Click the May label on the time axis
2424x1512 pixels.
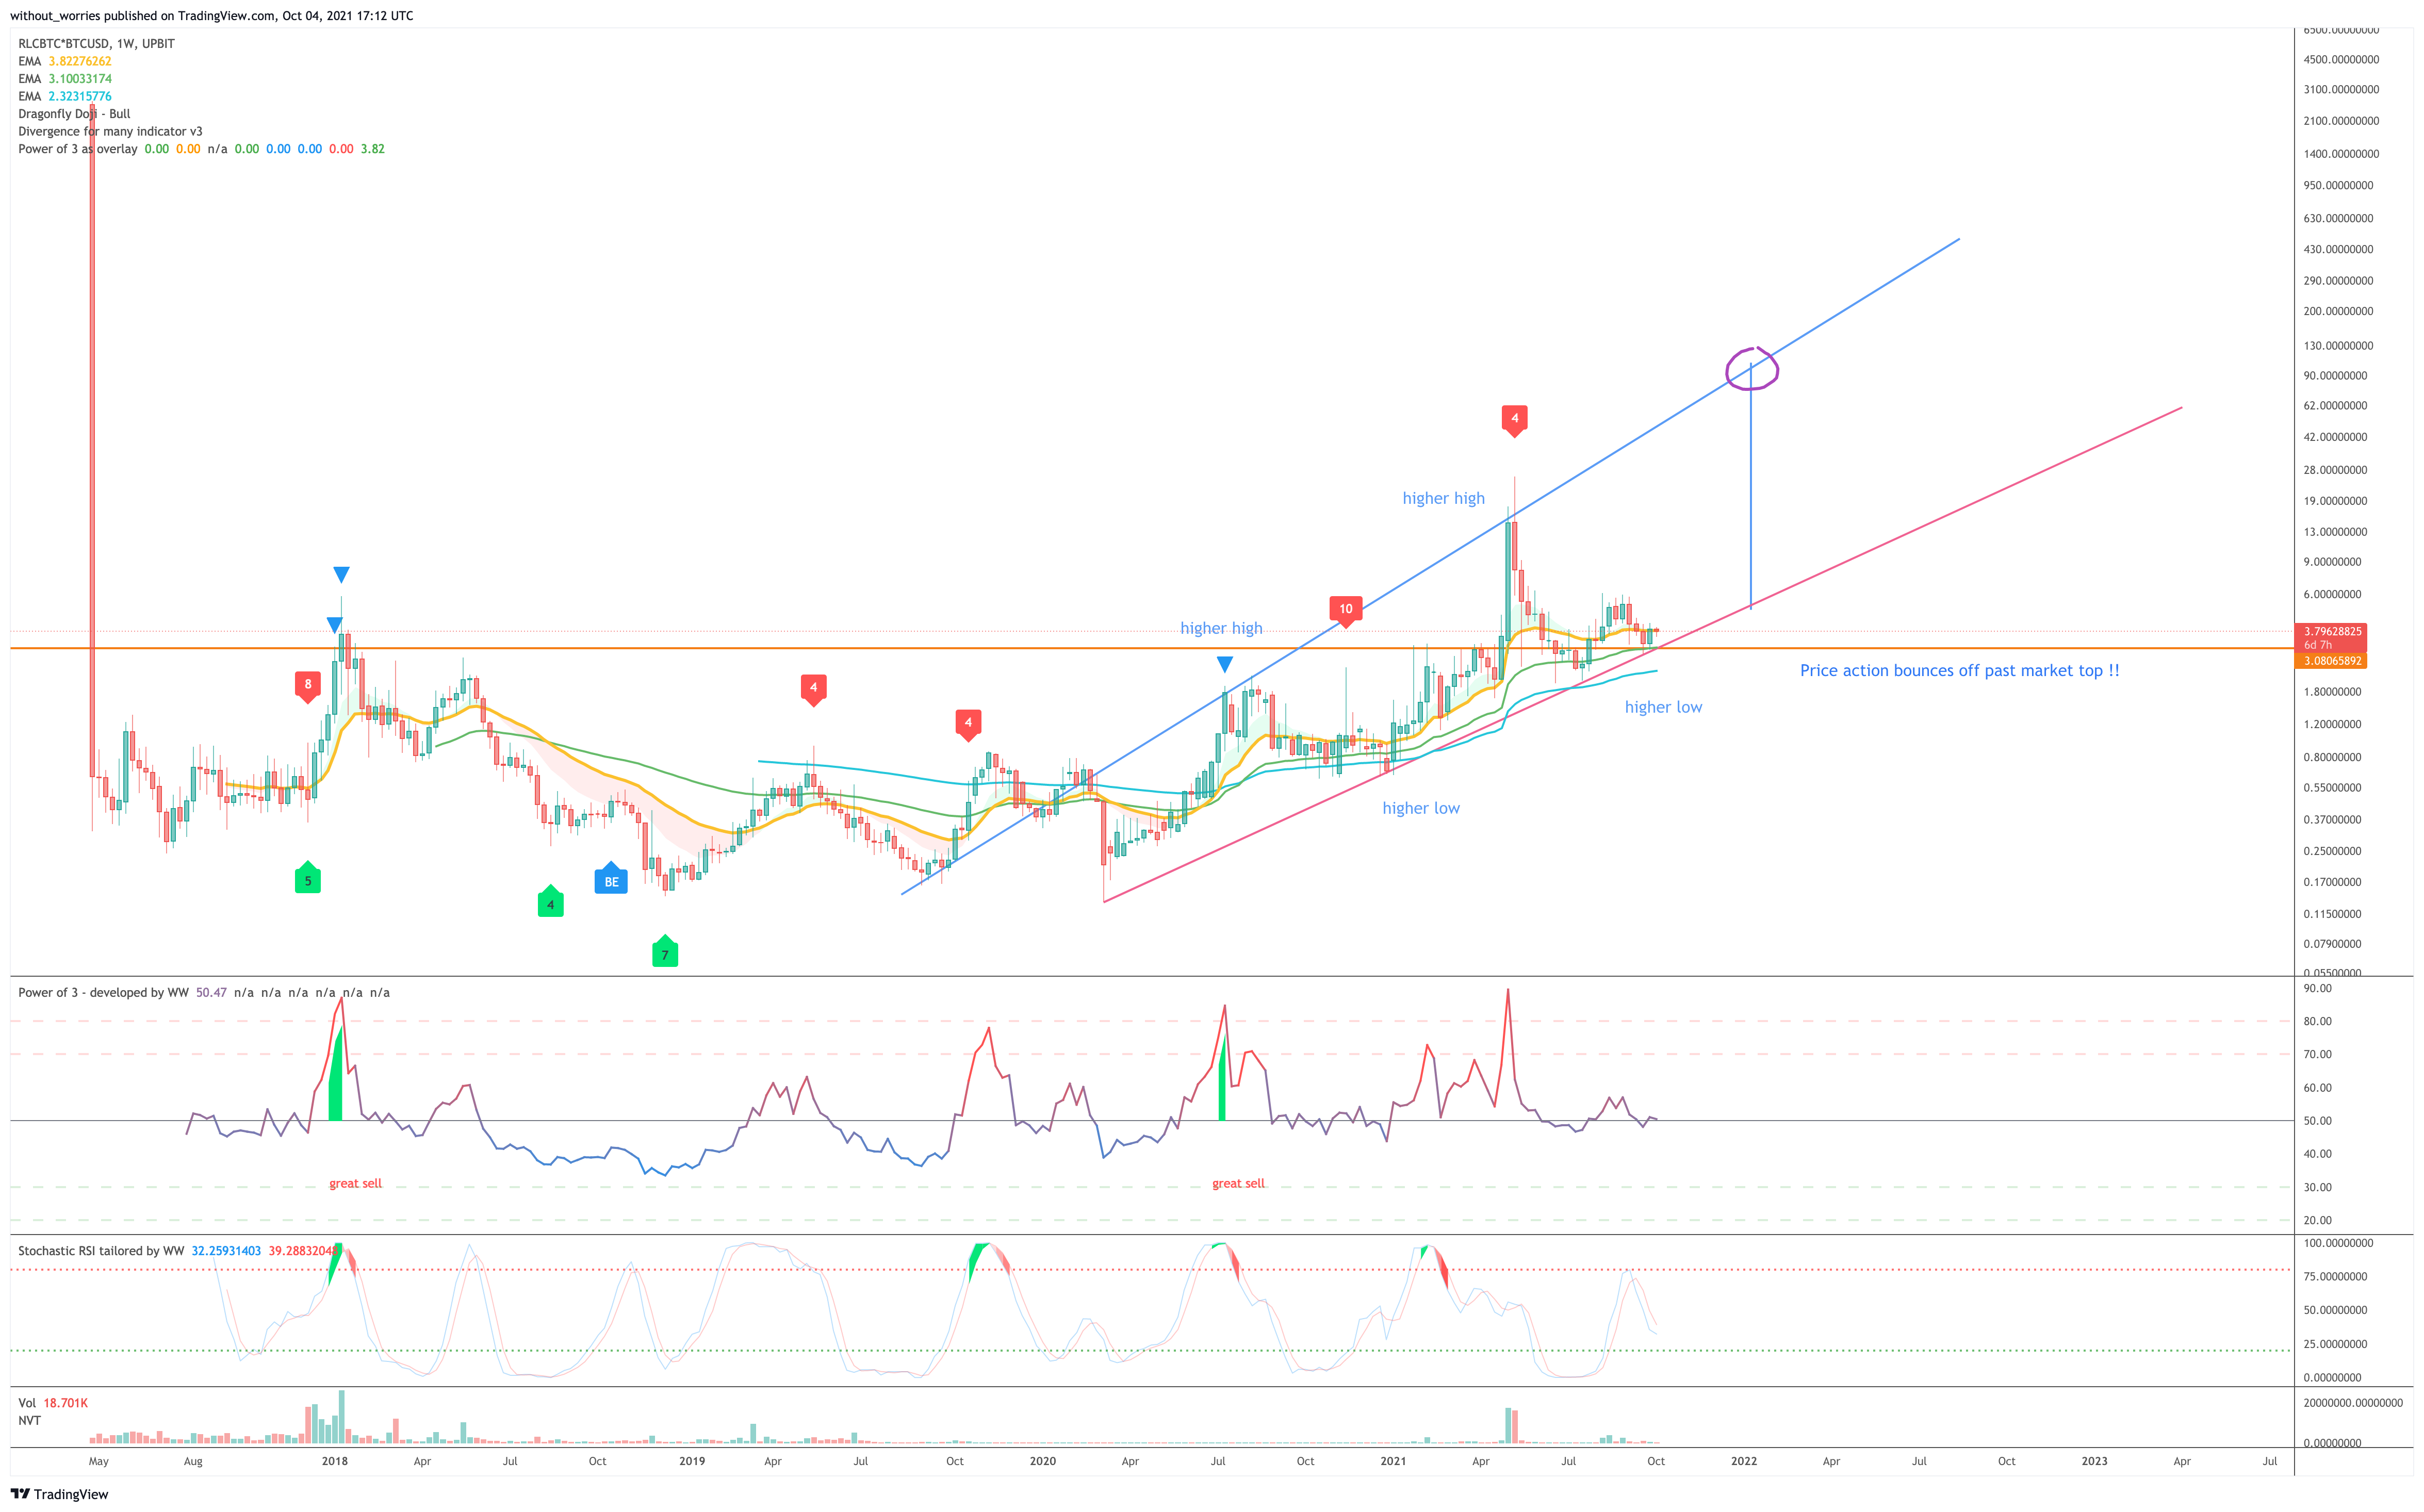98,1461
